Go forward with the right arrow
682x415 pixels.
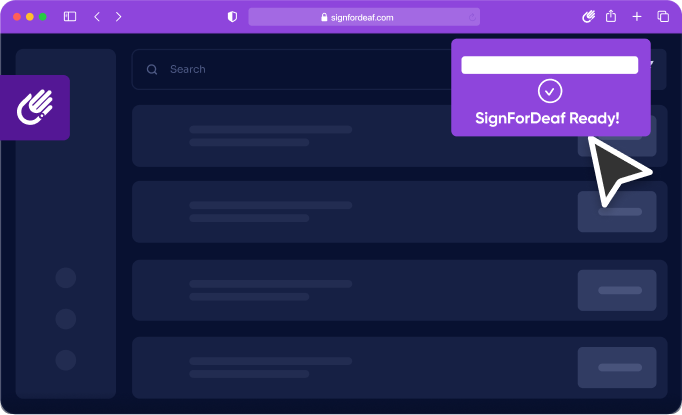click(118, 17)
